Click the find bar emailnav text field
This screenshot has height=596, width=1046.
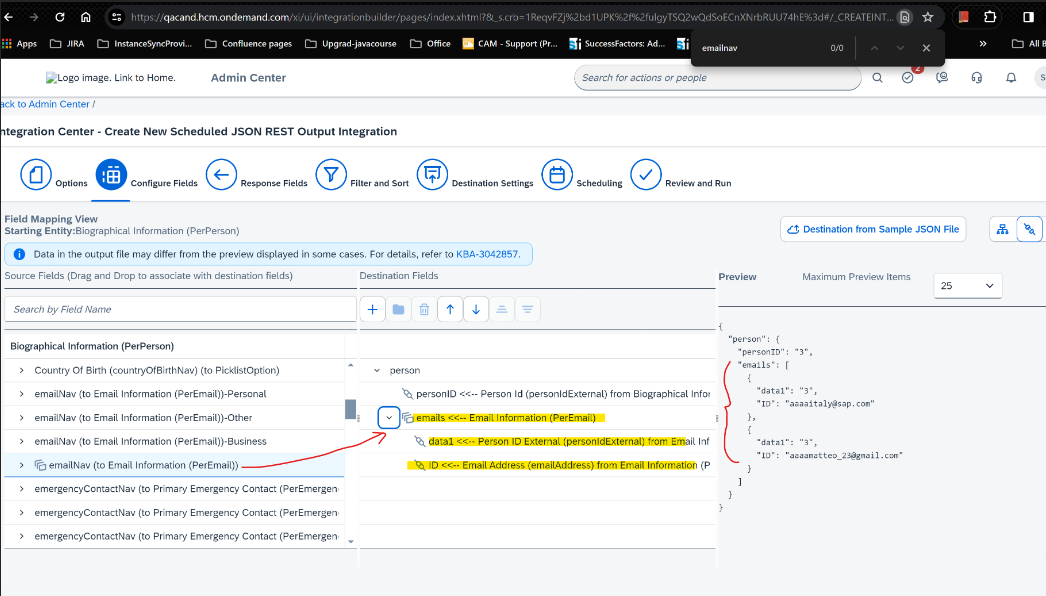pyautogui.click(x=760, y=48)
